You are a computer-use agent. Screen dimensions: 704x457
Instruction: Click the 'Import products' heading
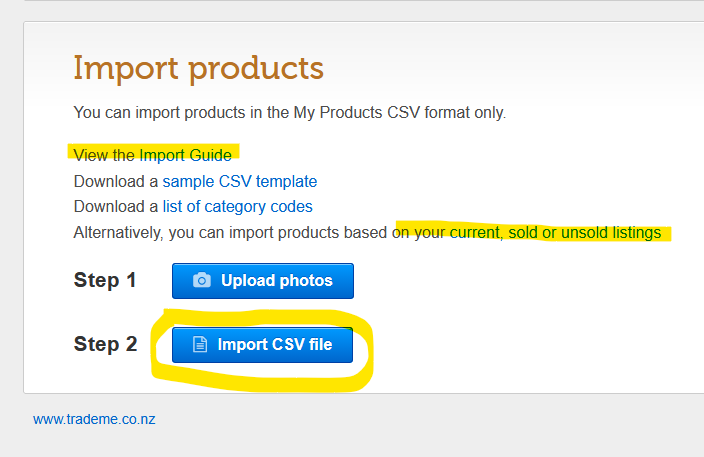point(198,69)
